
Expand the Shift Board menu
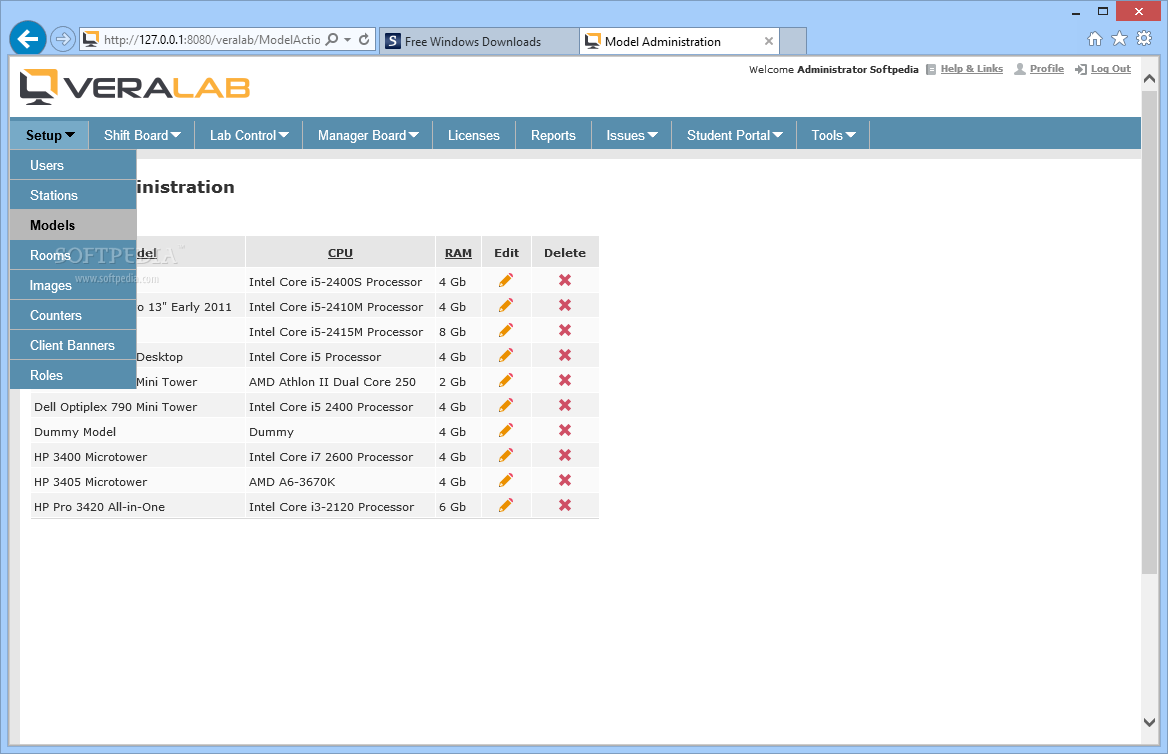point(142,136)
